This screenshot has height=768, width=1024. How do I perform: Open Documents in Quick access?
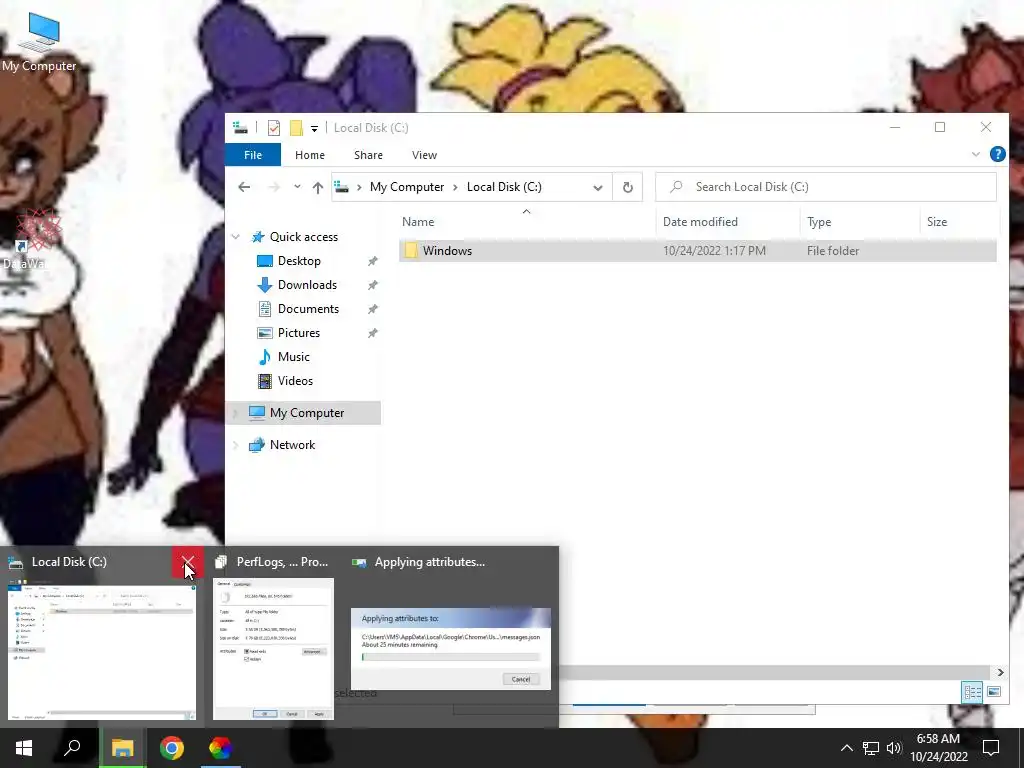308,309
